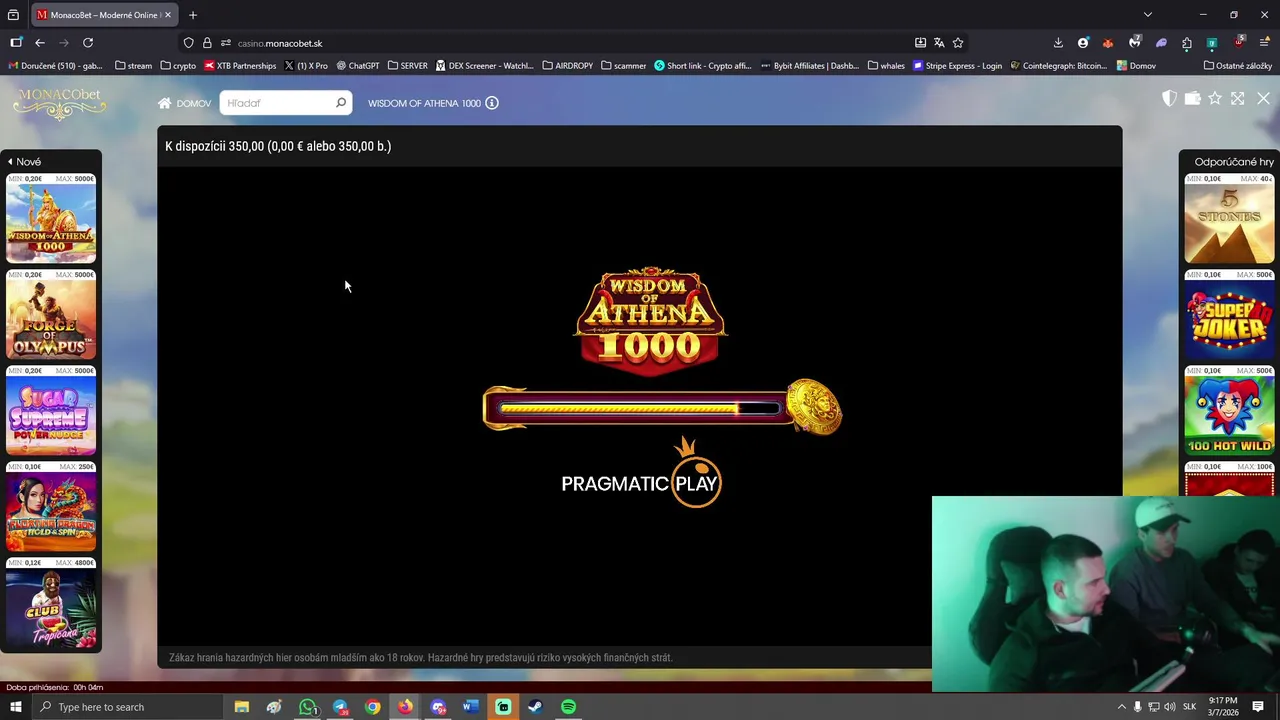Click the DOMOV home icon link

click(x=184, y=103)
